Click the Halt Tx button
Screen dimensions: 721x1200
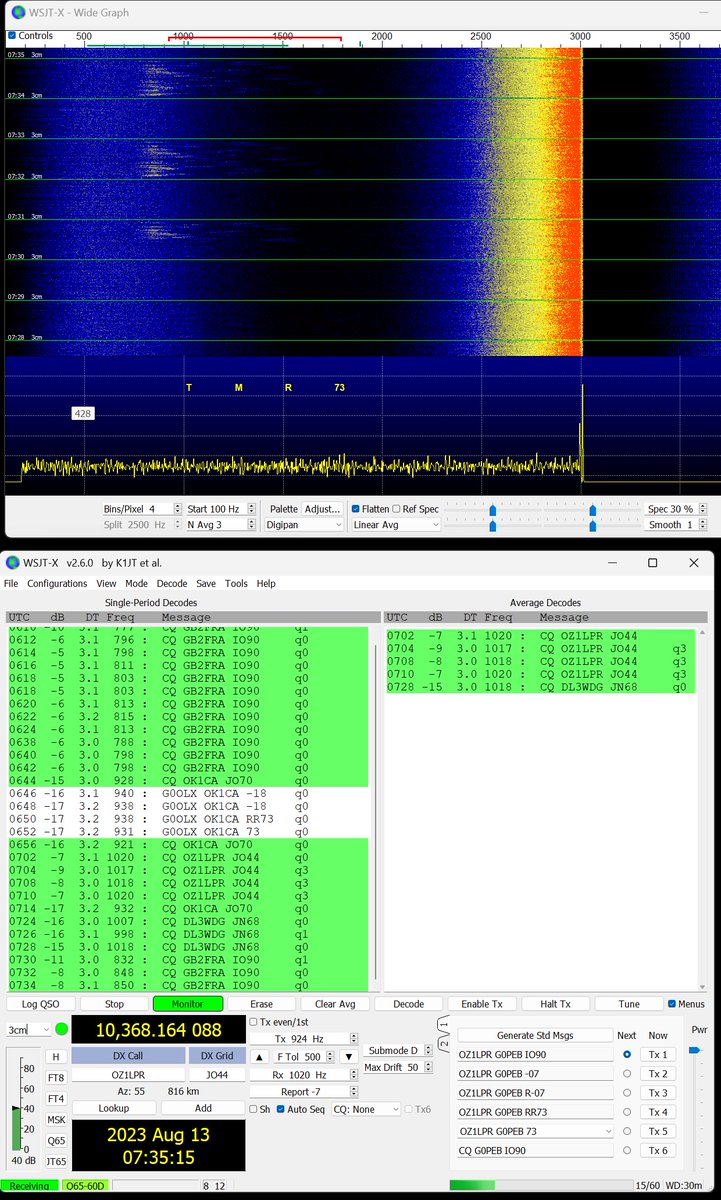click(x=555, y=1004)
